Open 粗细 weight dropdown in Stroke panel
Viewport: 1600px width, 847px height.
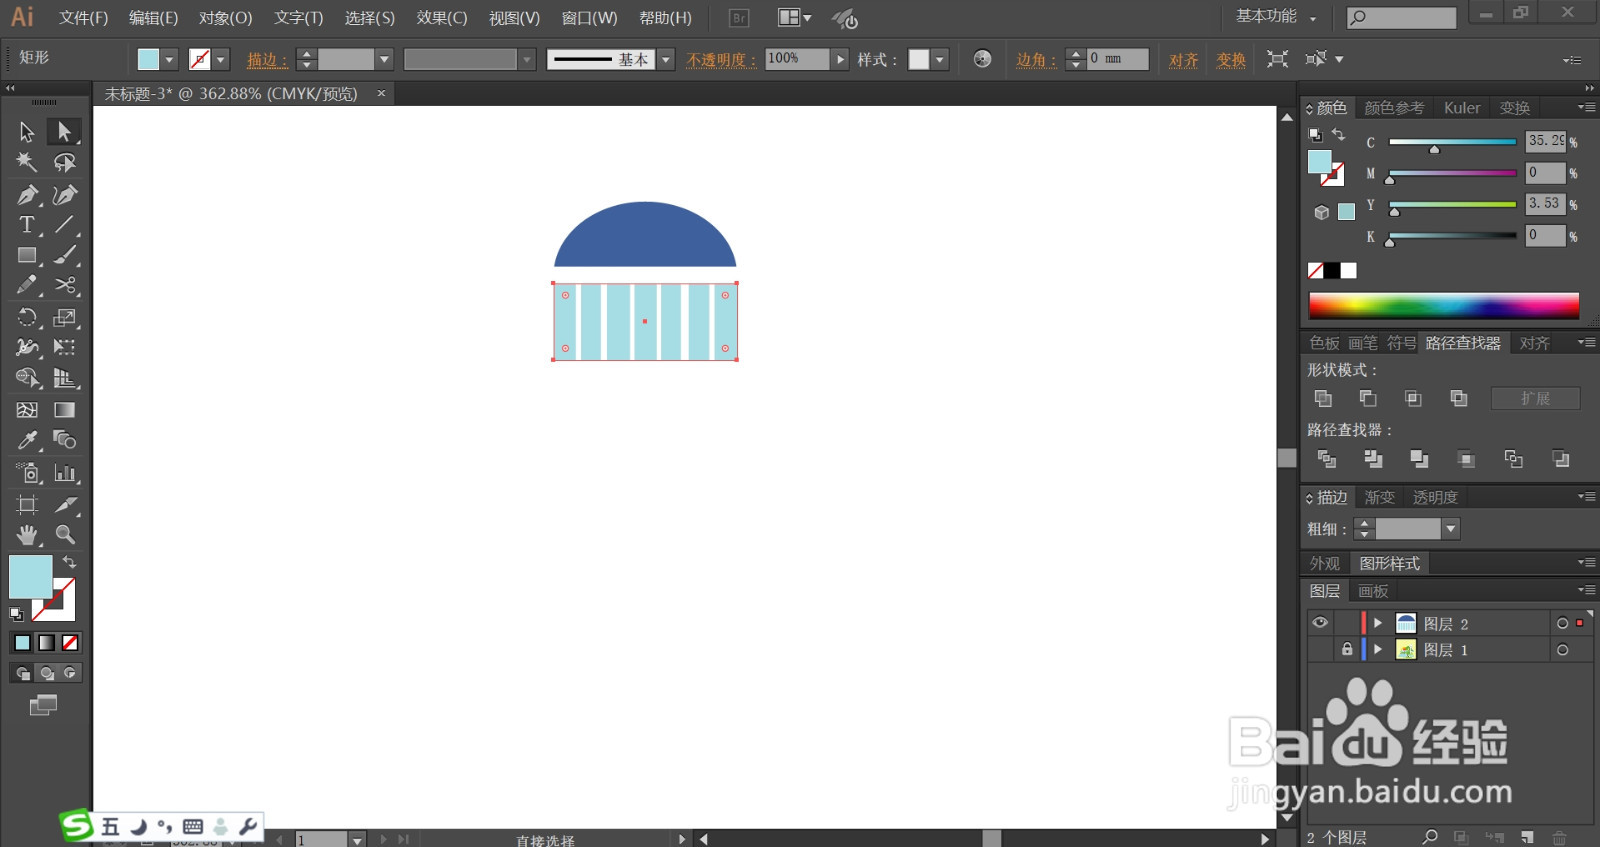[1451, 528]
